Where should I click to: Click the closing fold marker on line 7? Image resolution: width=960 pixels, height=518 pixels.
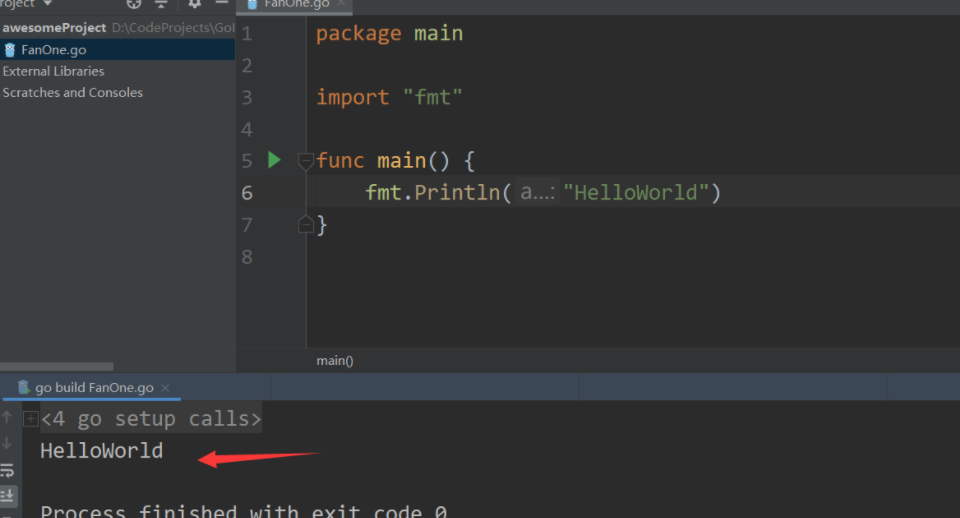306,225
